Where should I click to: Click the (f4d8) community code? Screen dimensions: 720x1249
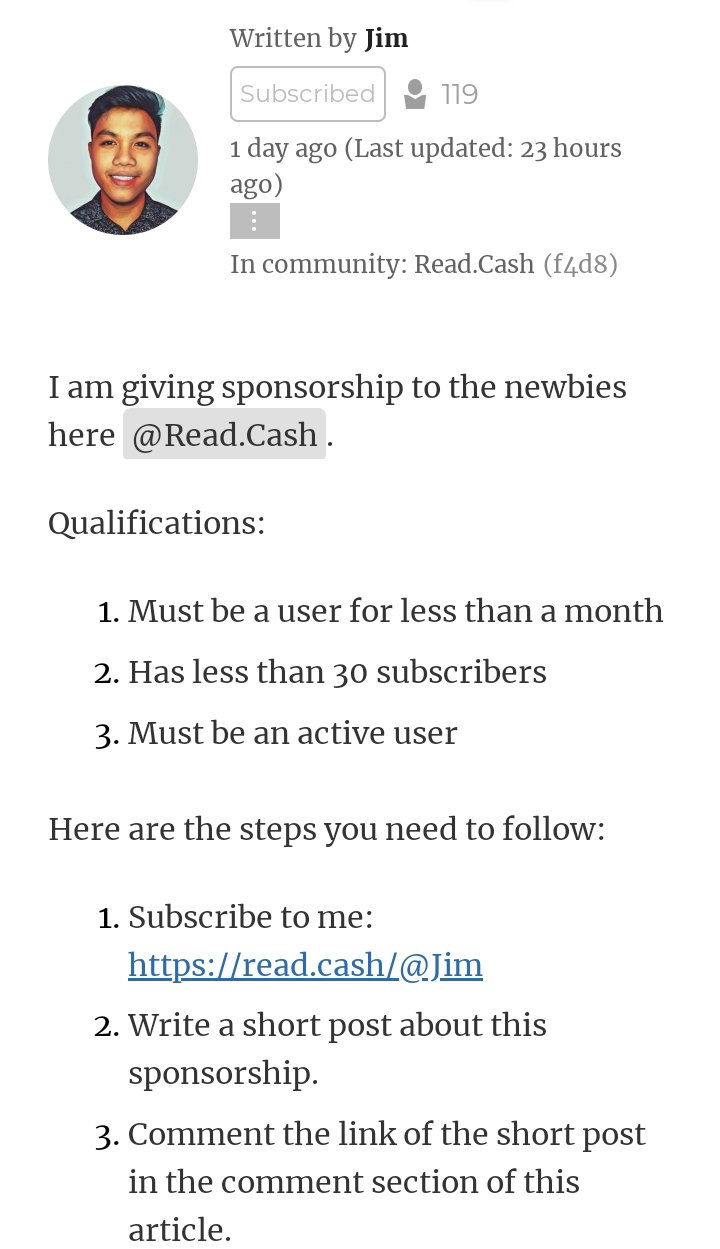[x=580, y=264]
